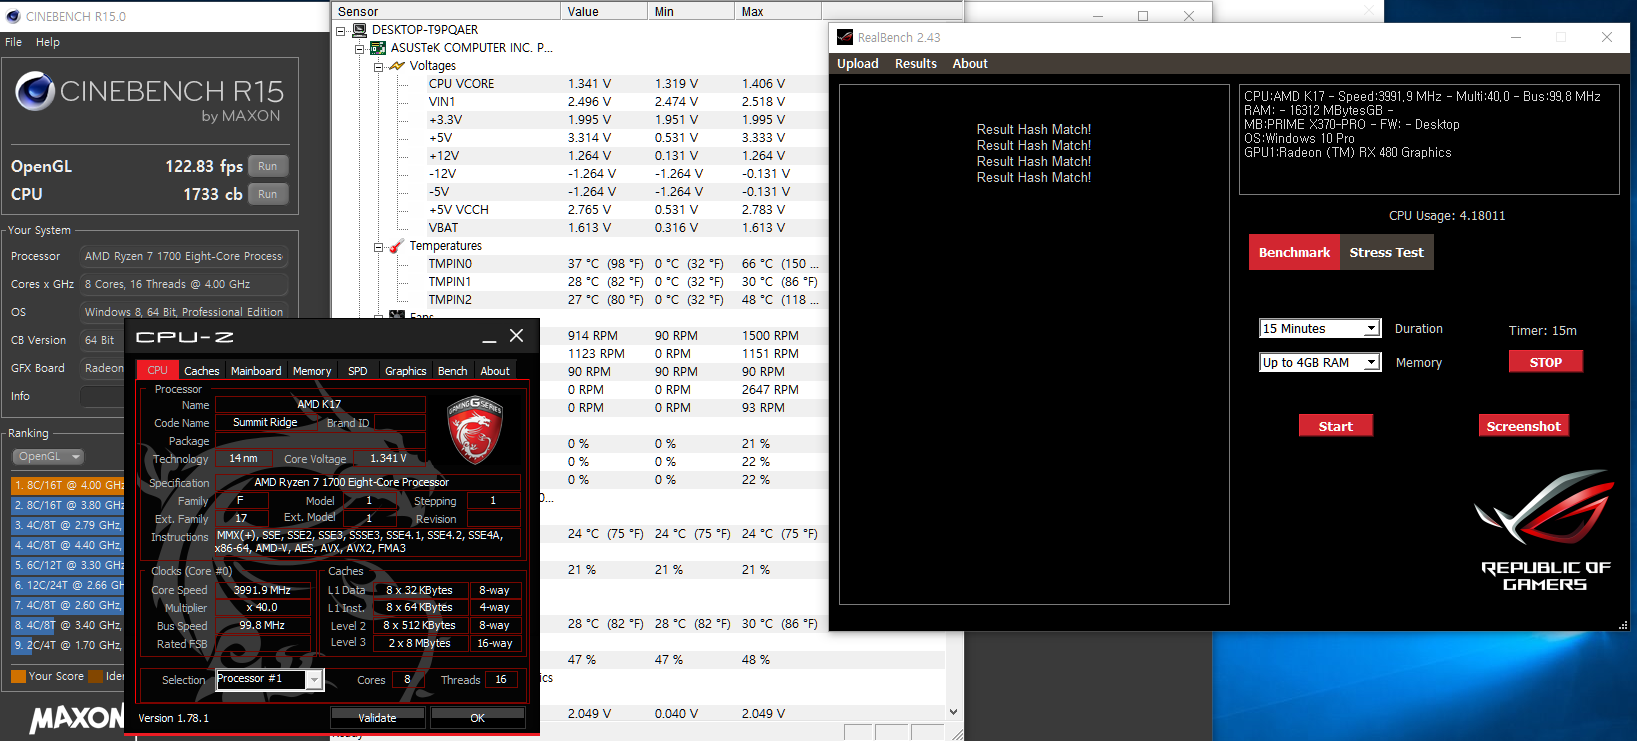This screenshot has height=741, width=1637.
Task: Click the 3991.9 MHz Core Speed value
Action: (262, 590)
